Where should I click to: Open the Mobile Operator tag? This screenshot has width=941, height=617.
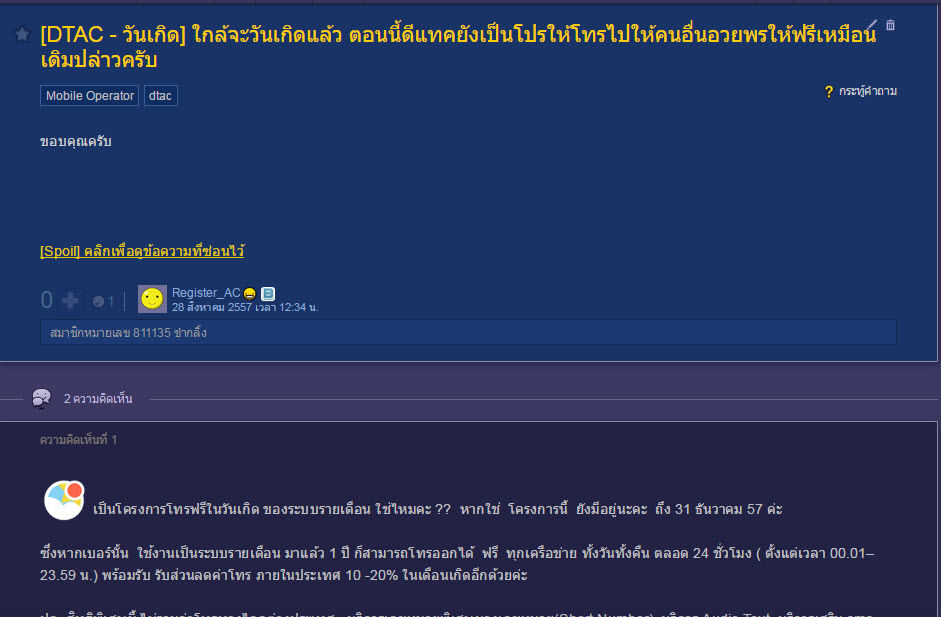[x=89, y=95]
